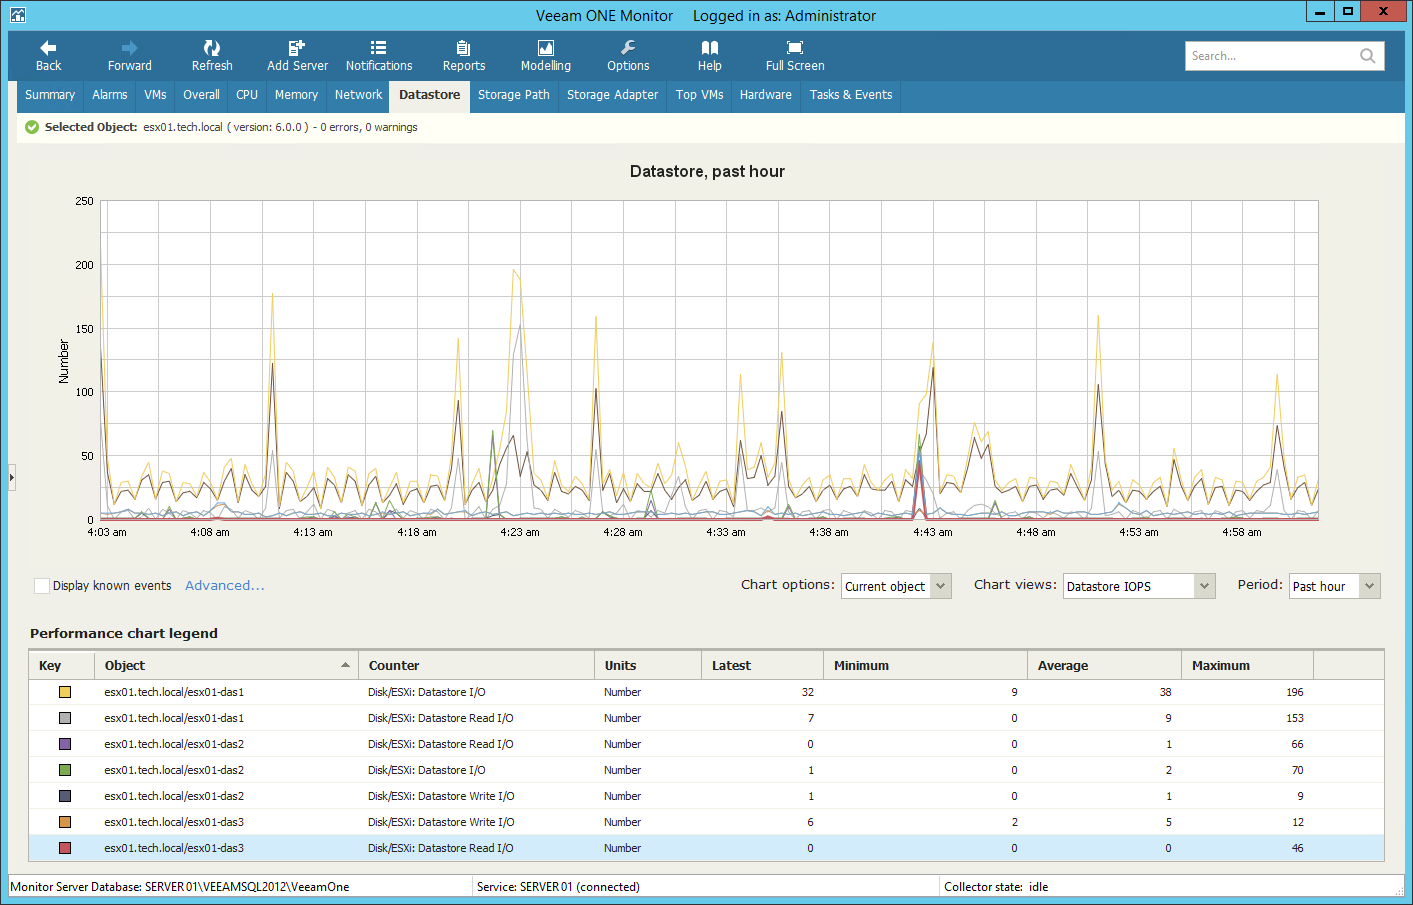Expand the collapsed left side panel
Screen dimensions: 1413x905
12,477
